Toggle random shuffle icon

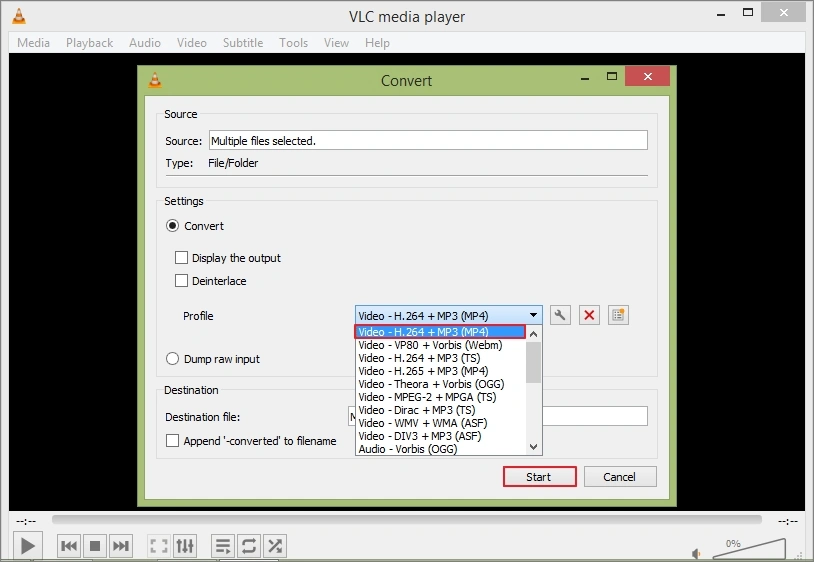pos(275,546)
